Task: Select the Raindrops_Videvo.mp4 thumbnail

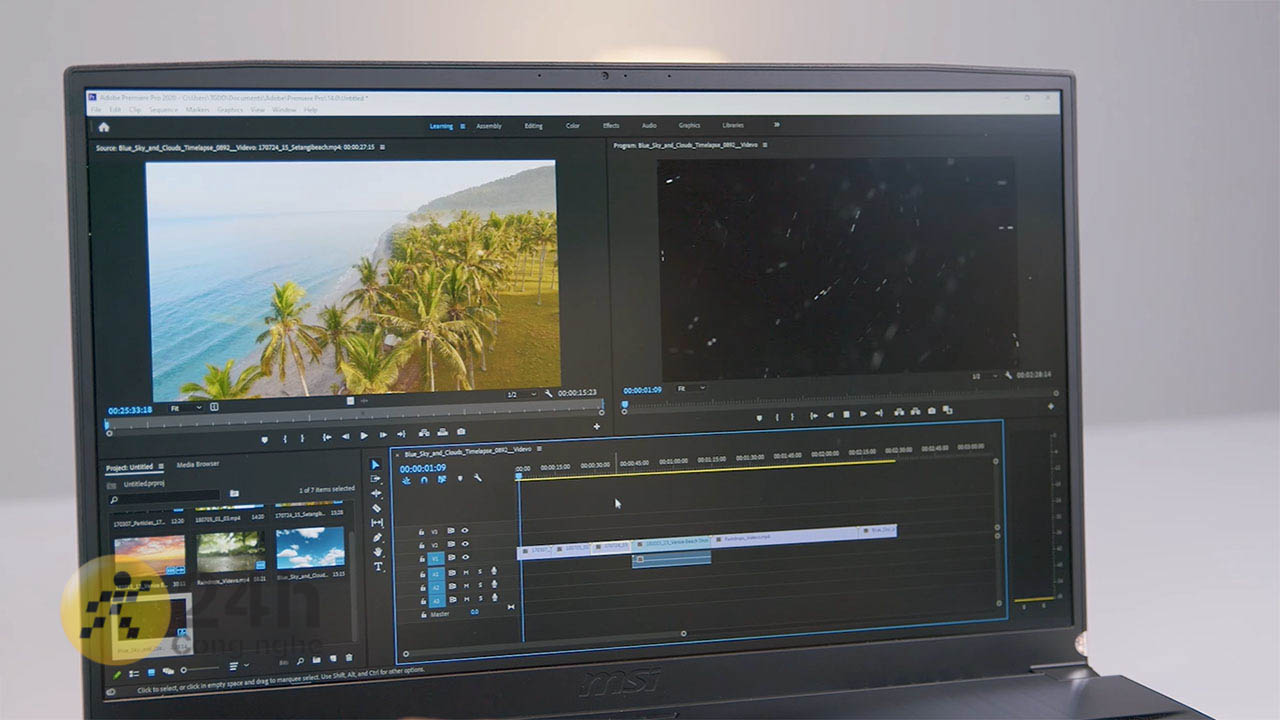Action: click(x=231, y=551)
